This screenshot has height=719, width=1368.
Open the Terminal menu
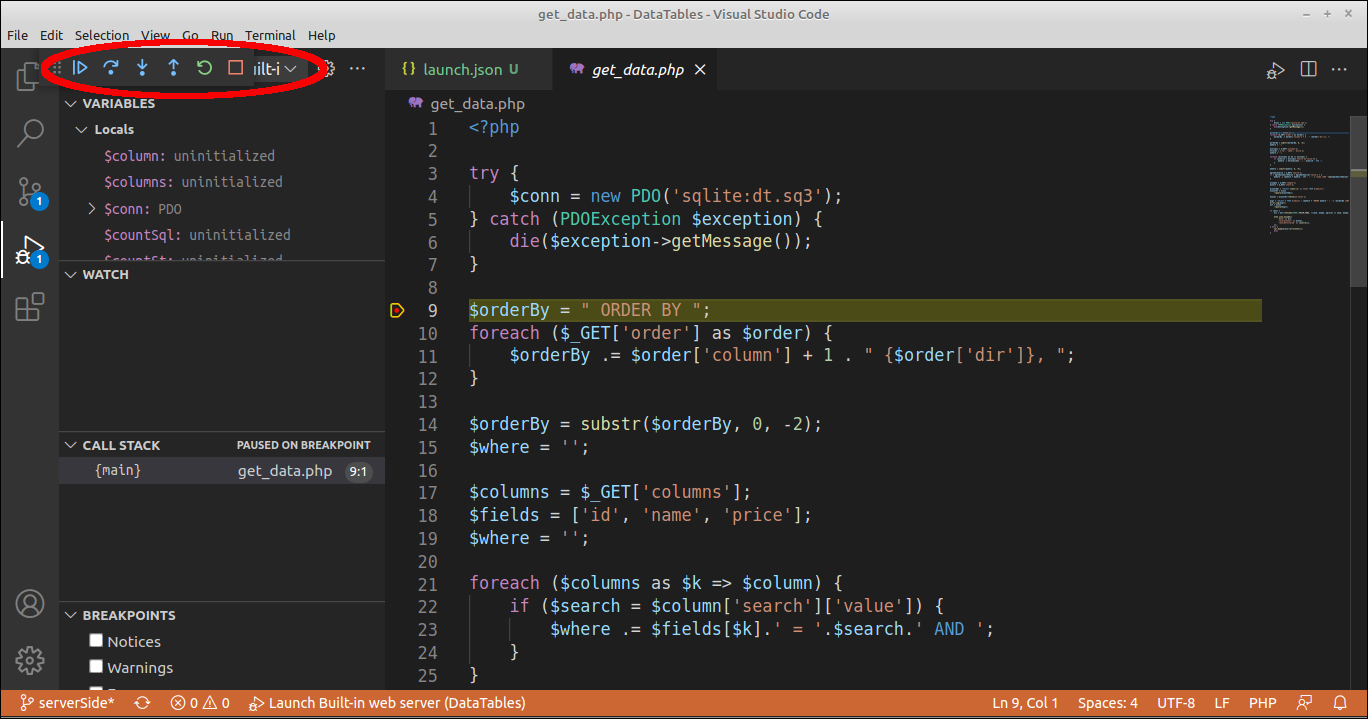click(x=270, y=35)
